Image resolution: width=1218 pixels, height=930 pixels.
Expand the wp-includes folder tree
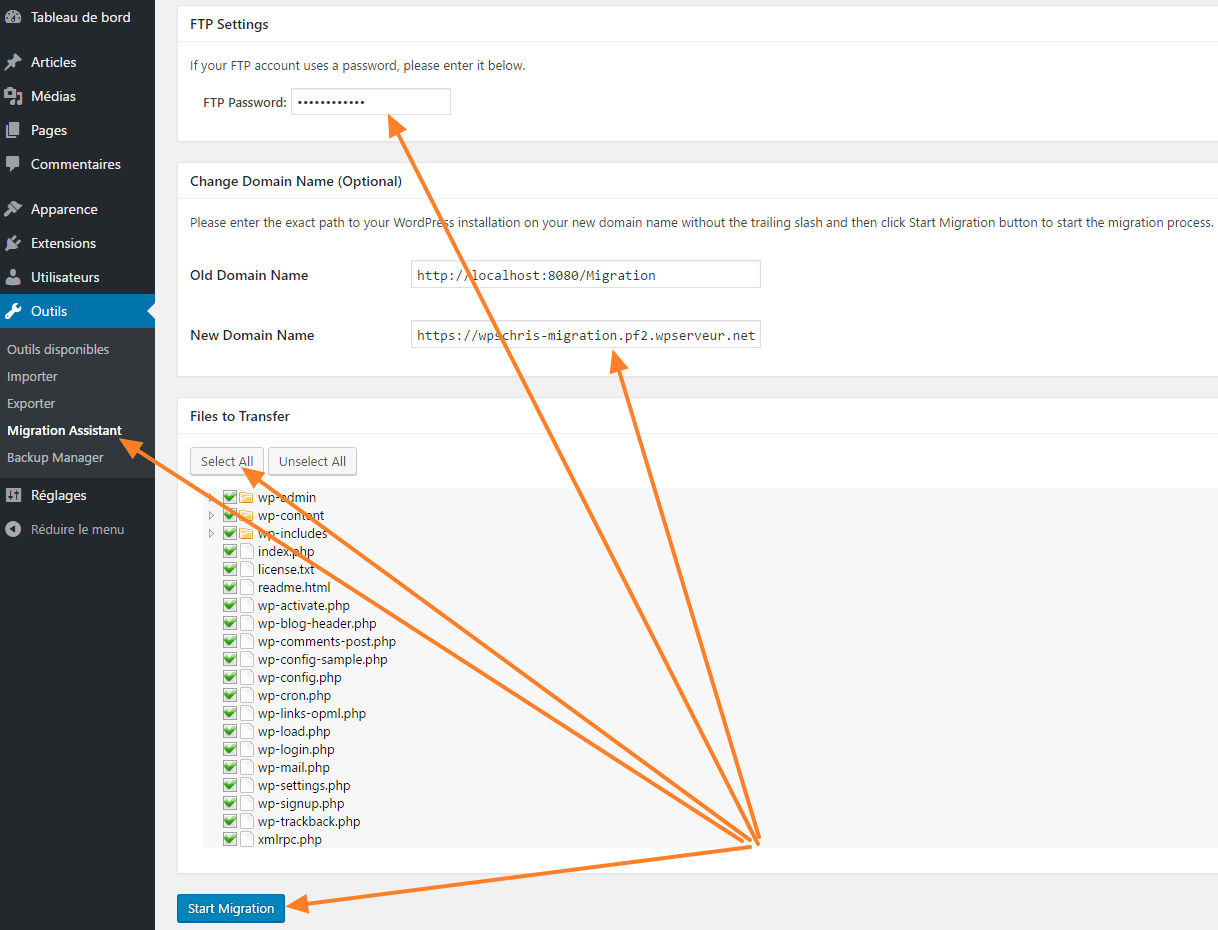210,532
